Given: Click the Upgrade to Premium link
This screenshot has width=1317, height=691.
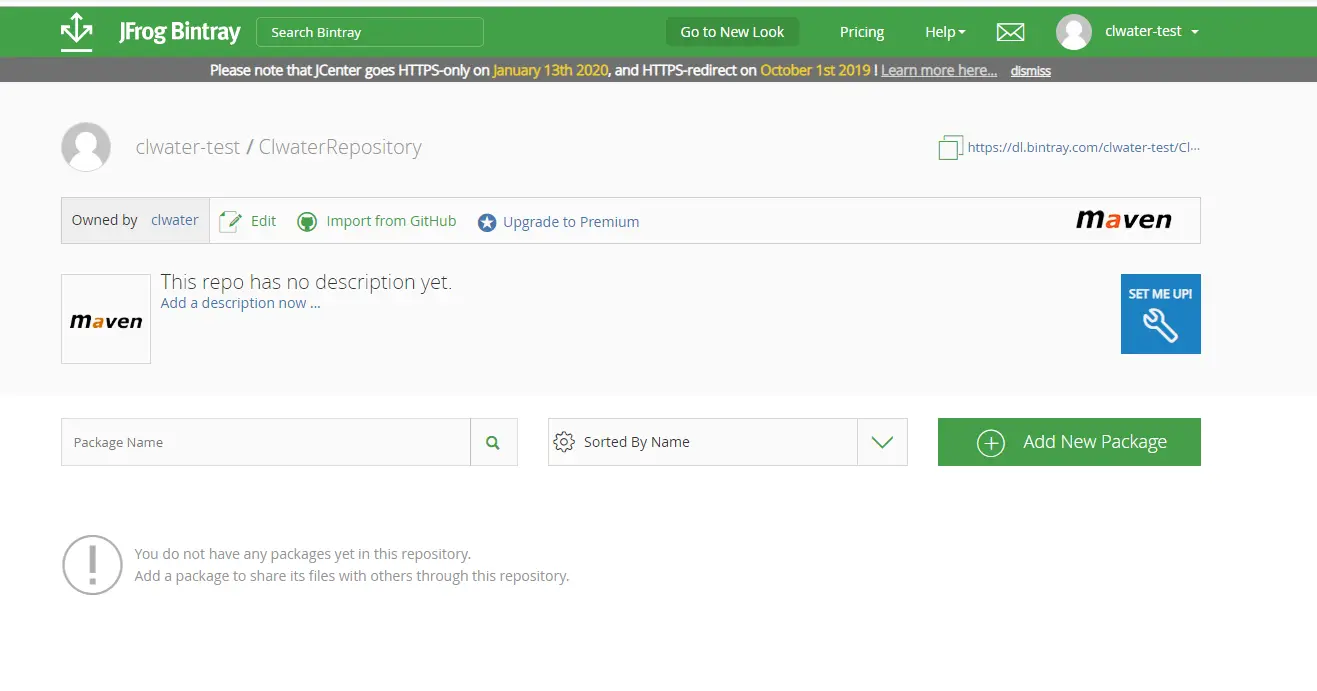Looking at the screenshot, I should pos(571,222).
